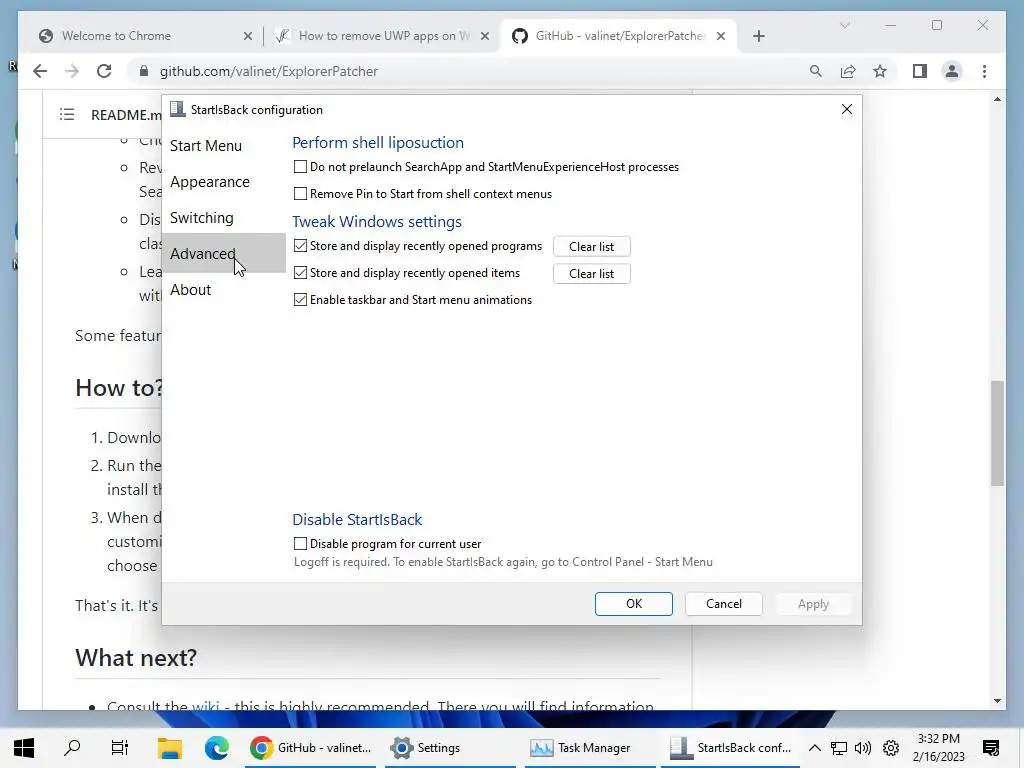Click the taskbar clock and date
Viewport: 1024px width, 768px height.
pos(938,748)
